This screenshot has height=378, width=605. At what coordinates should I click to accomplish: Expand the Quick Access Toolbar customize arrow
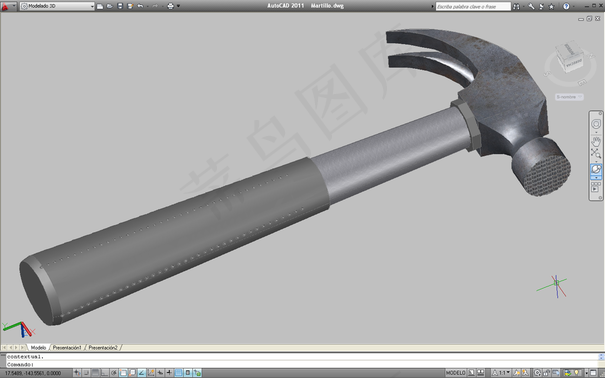coord(179,6)
